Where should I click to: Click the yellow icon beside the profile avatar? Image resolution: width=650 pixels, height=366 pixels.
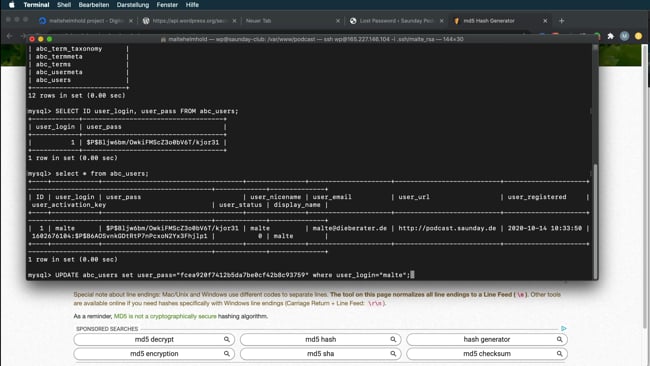click(x=638, y=36)
